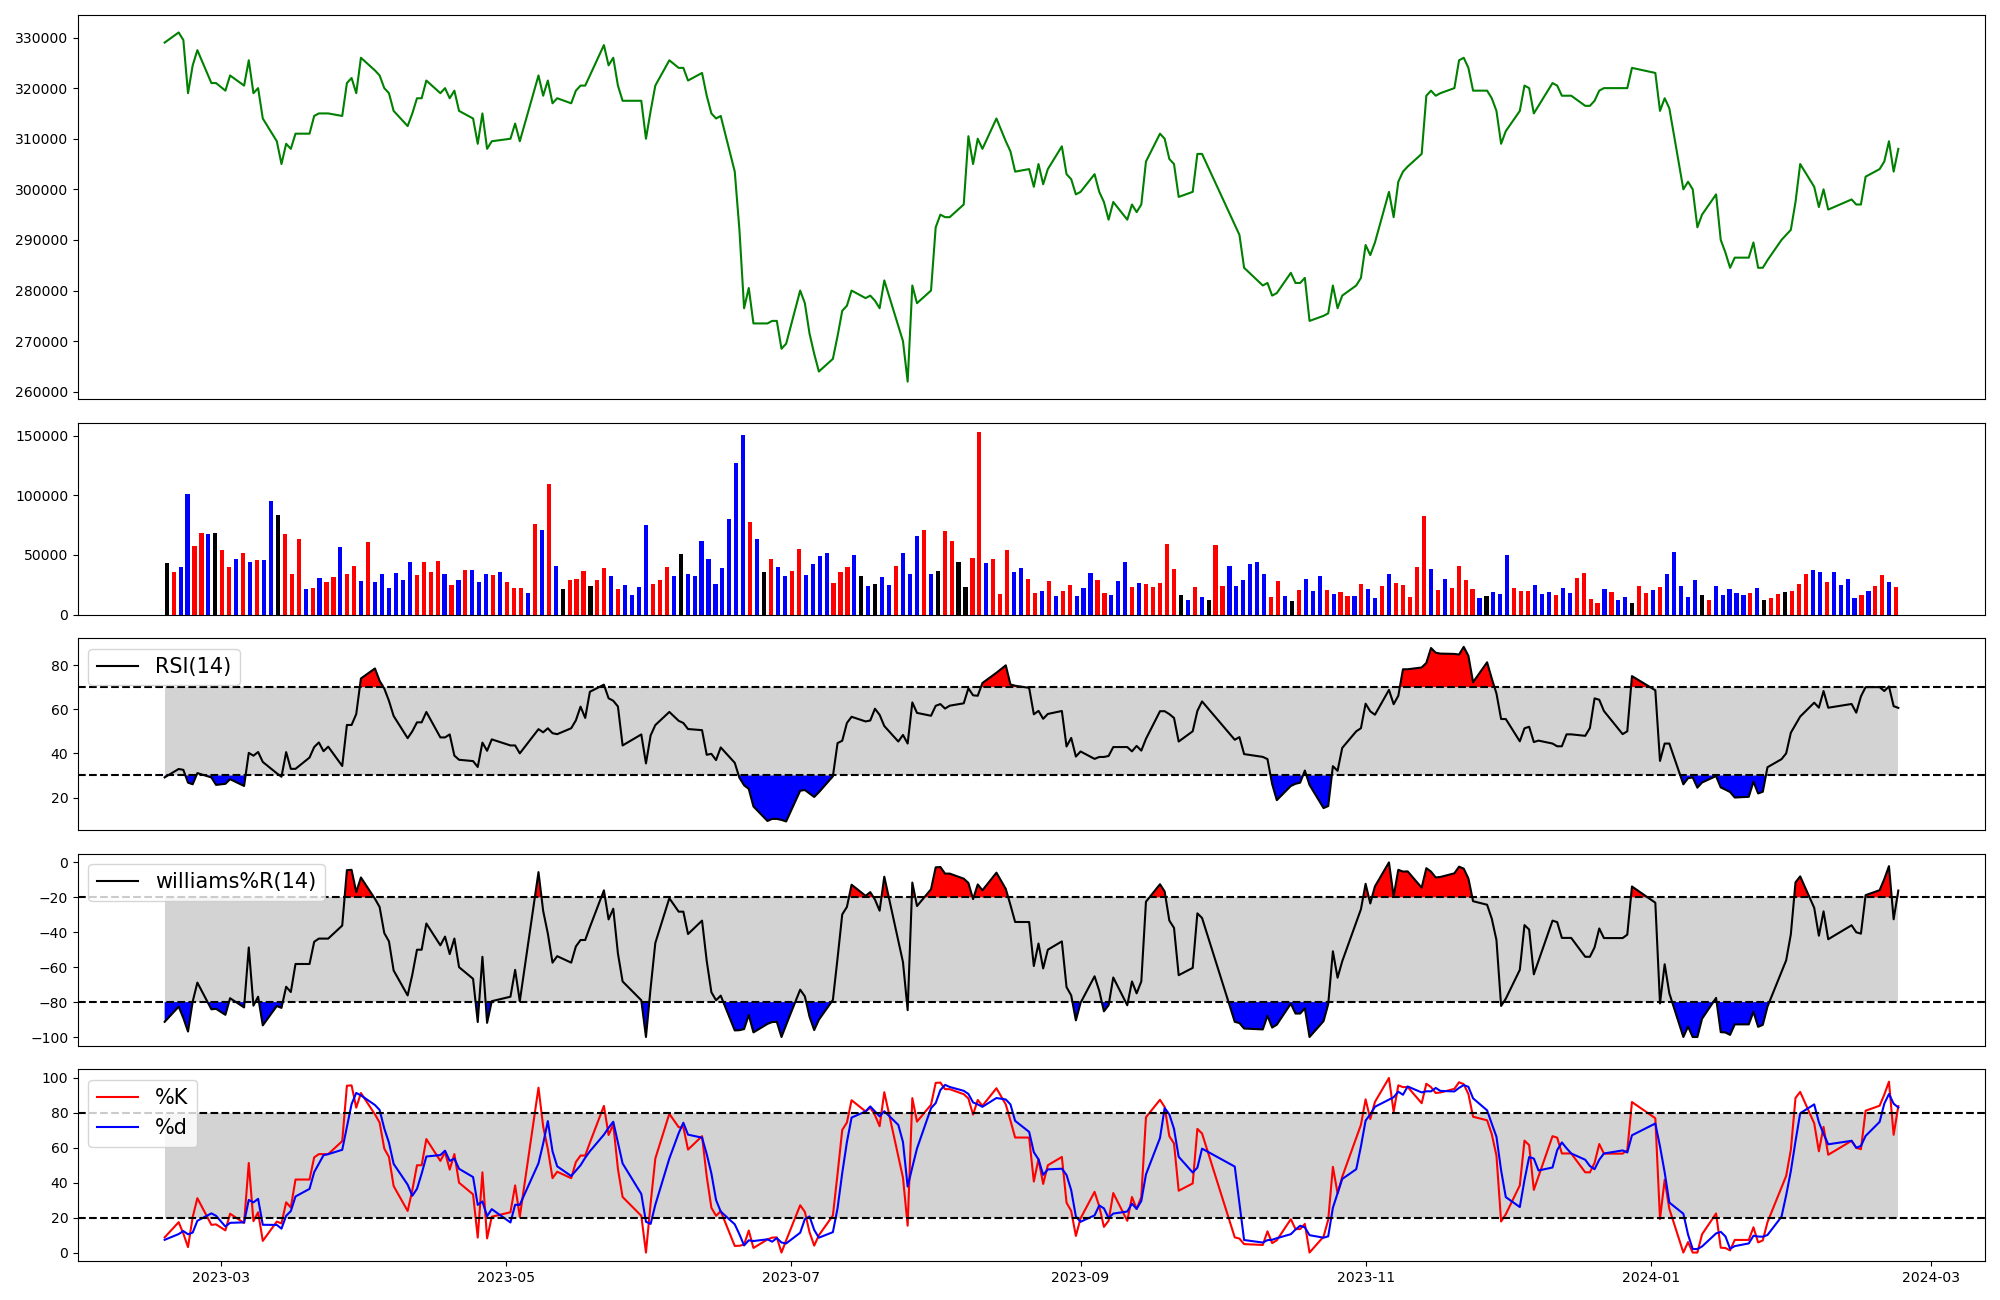The height and width of the screenshot is (1300, 2000).
Task: Click the 150000 volume axis label
Action: [x=43, y=436]
